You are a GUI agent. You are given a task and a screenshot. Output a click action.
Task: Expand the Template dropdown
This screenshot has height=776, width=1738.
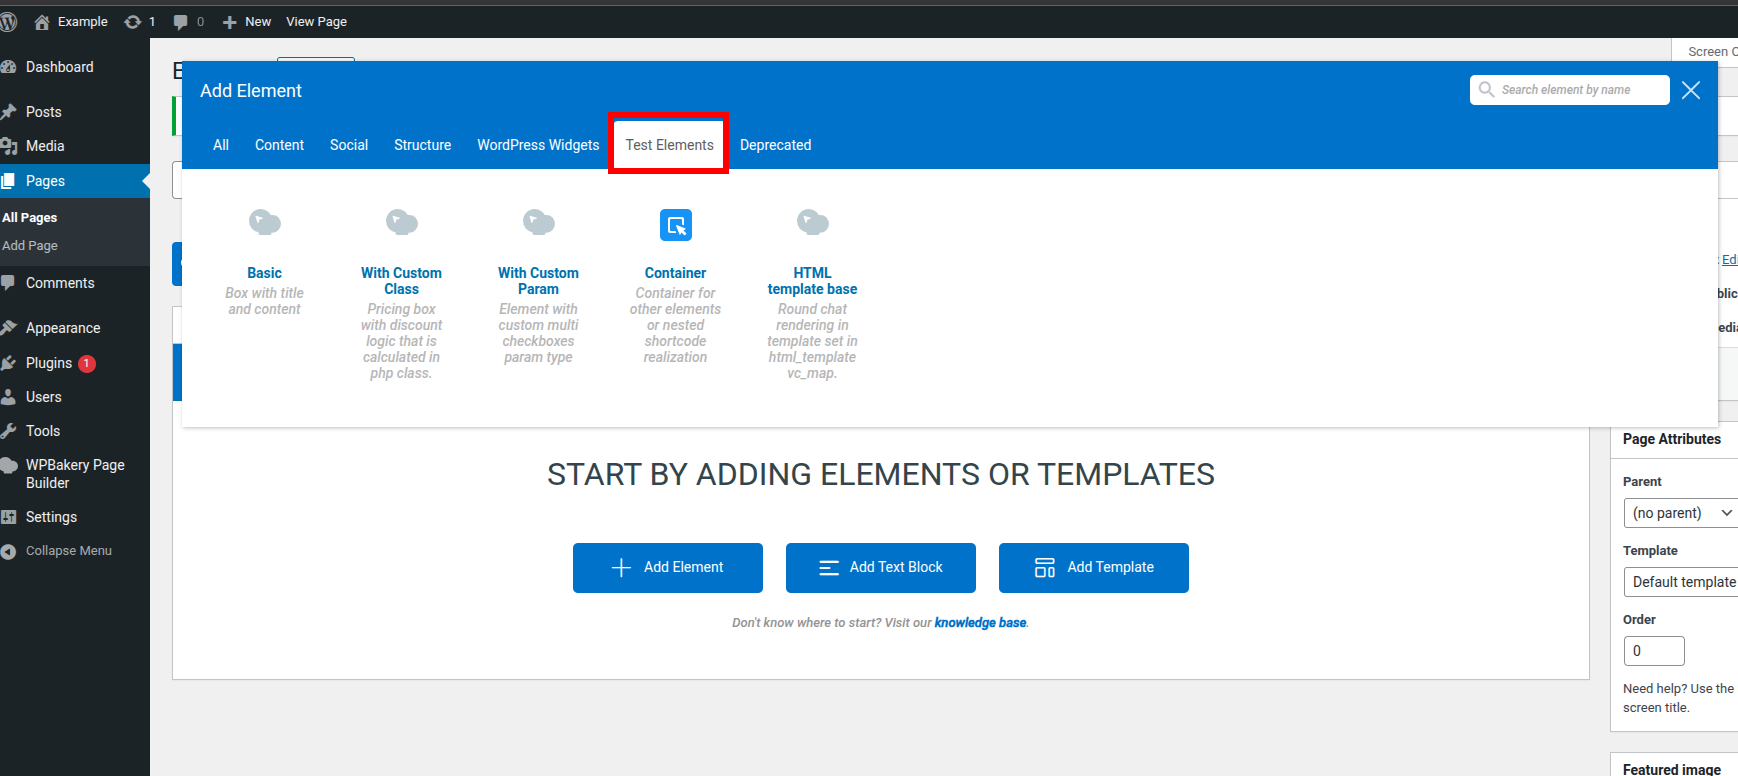coord(1681,582)
